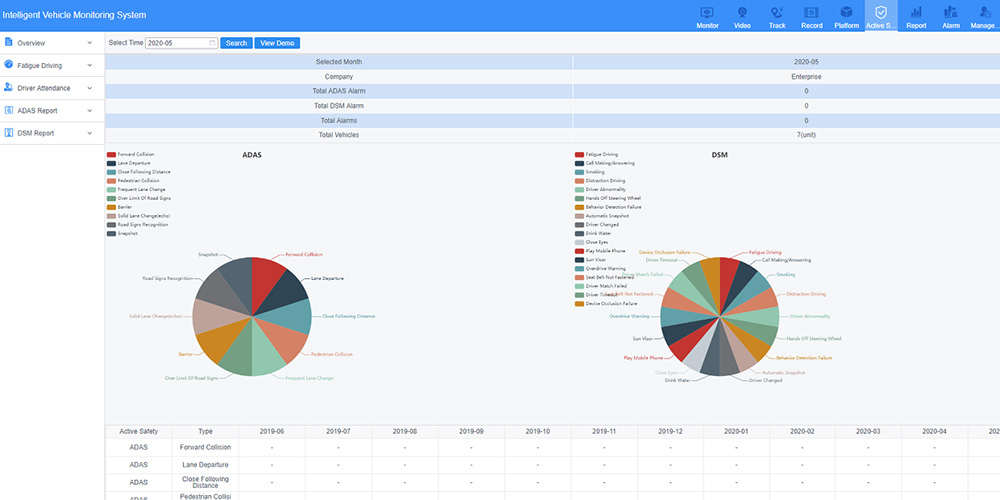Toggle Forward Collision in the ADAS legend
This screenshot has height=500, width=1000.
pos(130,154)
